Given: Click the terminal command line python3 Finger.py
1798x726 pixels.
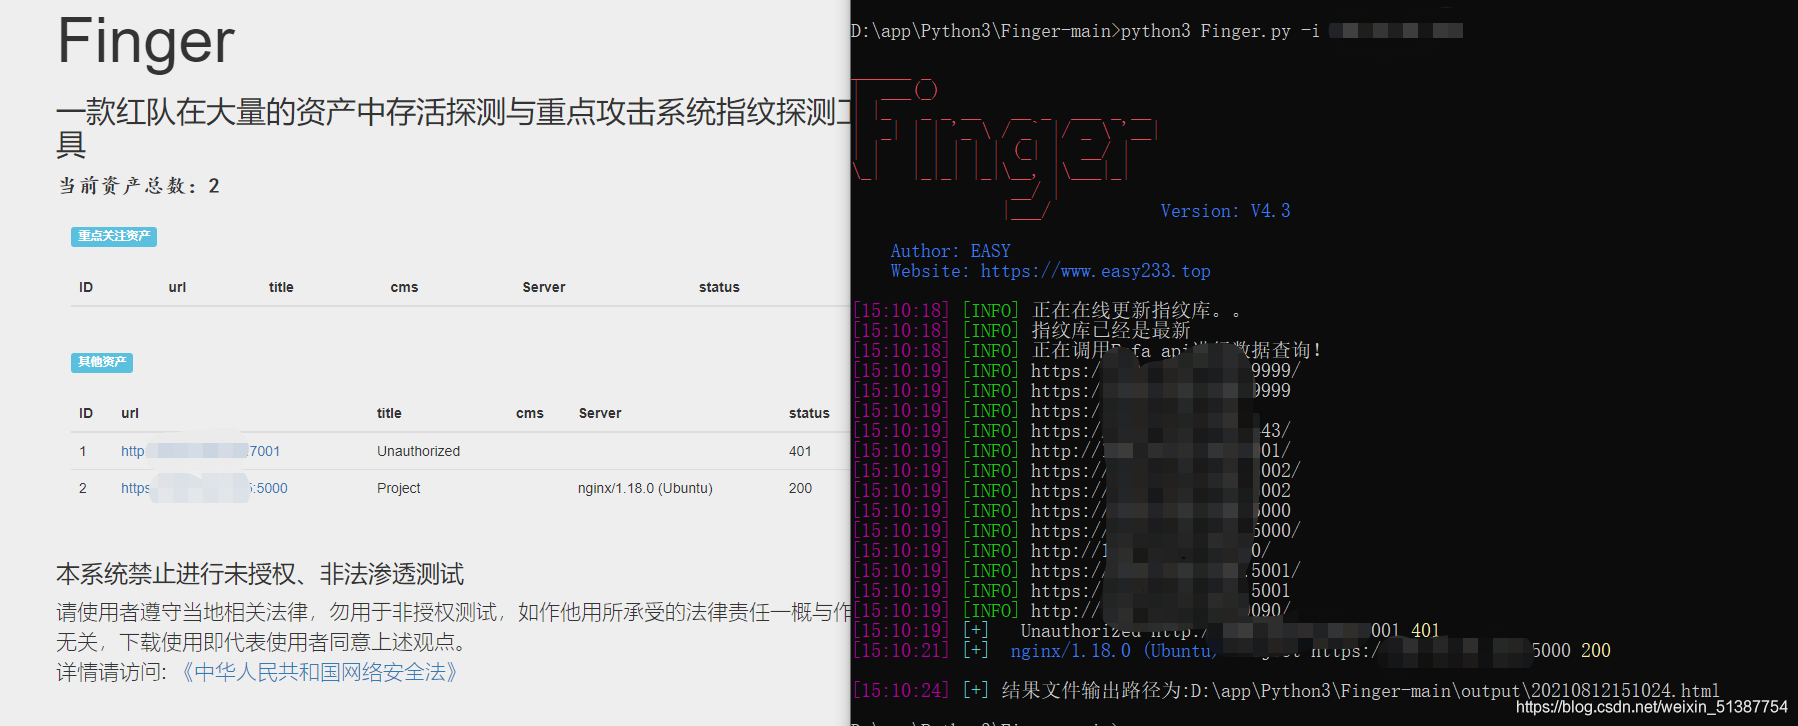Looking at the screenshot, I should [1156, 31].
